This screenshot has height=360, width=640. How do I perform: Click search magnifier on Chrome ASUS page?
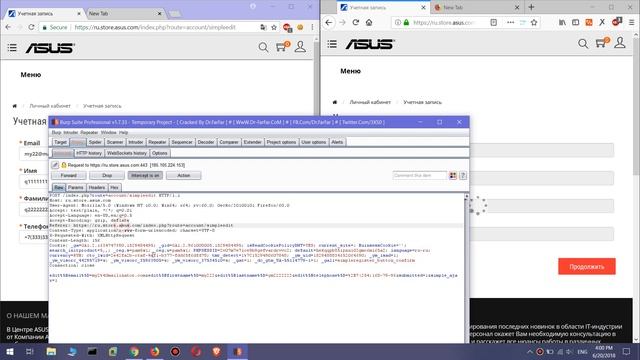pos(263,47)
